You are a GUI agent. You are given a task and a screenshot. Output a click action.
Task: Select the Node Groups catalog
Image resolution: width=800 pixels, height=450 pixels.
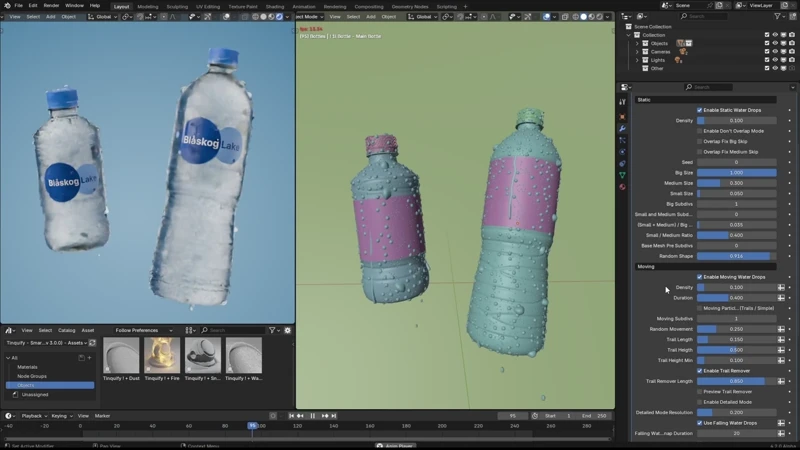[32, 376]
